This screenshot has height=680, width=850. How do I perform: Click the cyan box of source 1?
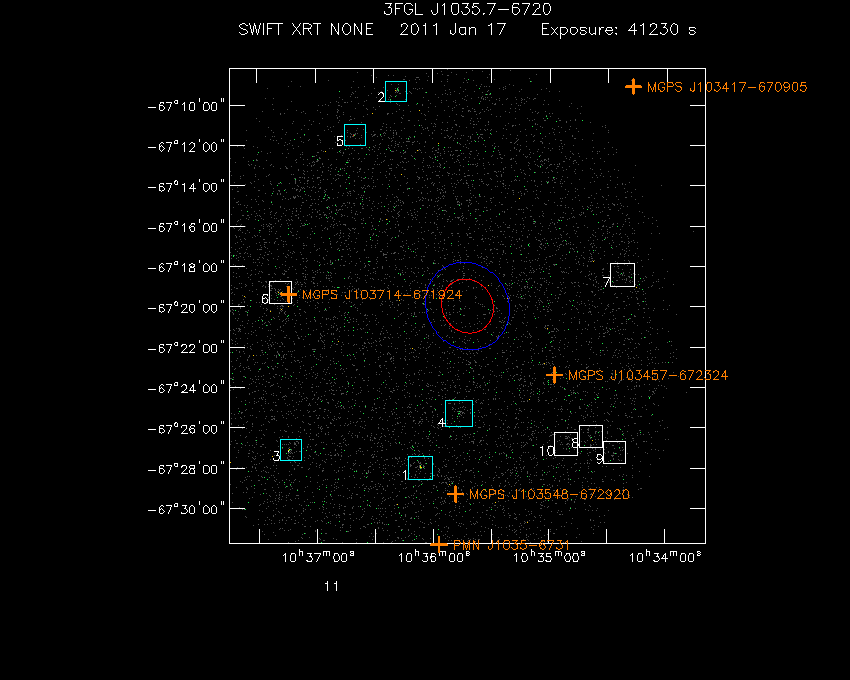point(420,468)
